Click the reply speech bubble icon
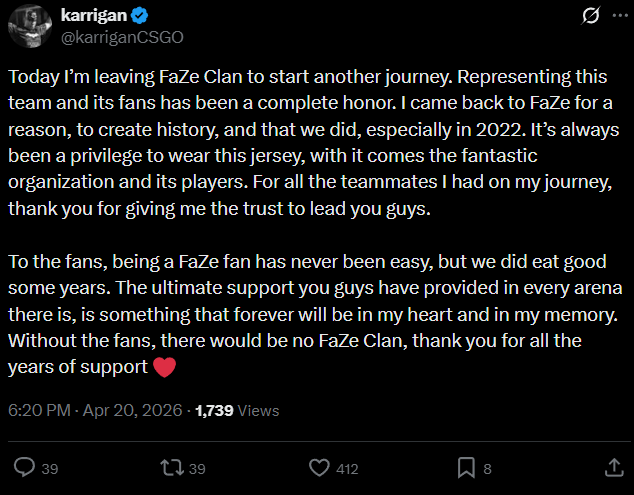634x495 pixels. tap(26, 467)
